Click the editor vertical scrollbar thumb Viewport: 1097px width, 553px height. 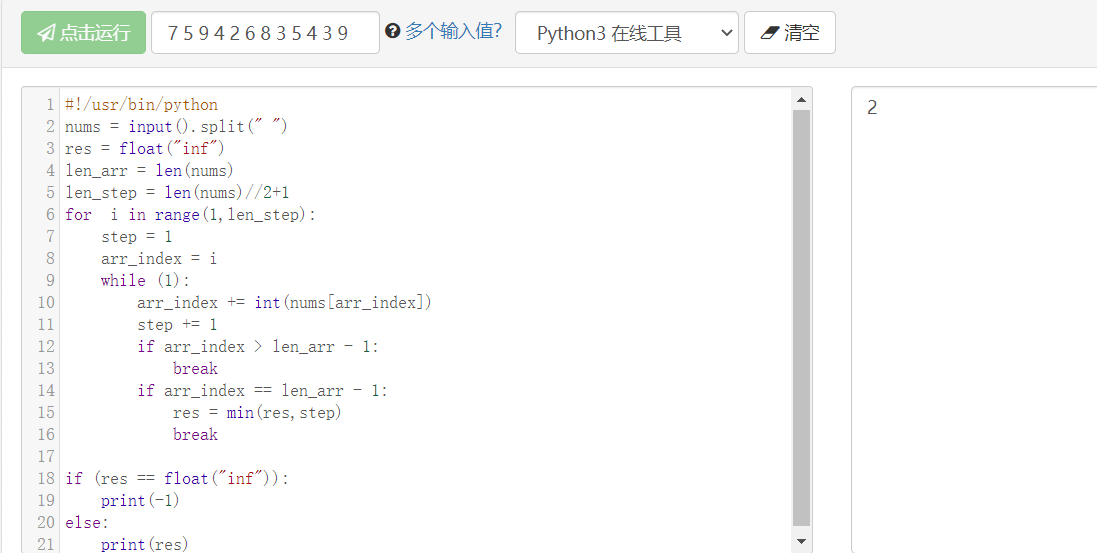801,318
